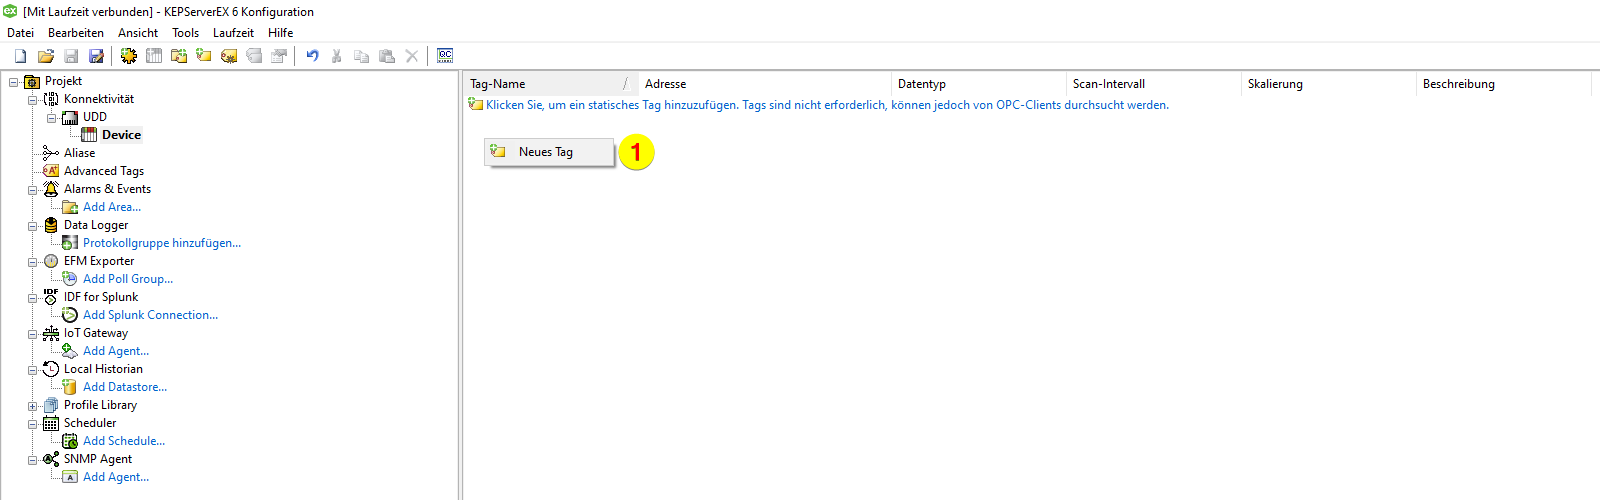Click the Save floppy disk toolbar icon
This screenshot has width=1600, height=500.
click(71, 56)
